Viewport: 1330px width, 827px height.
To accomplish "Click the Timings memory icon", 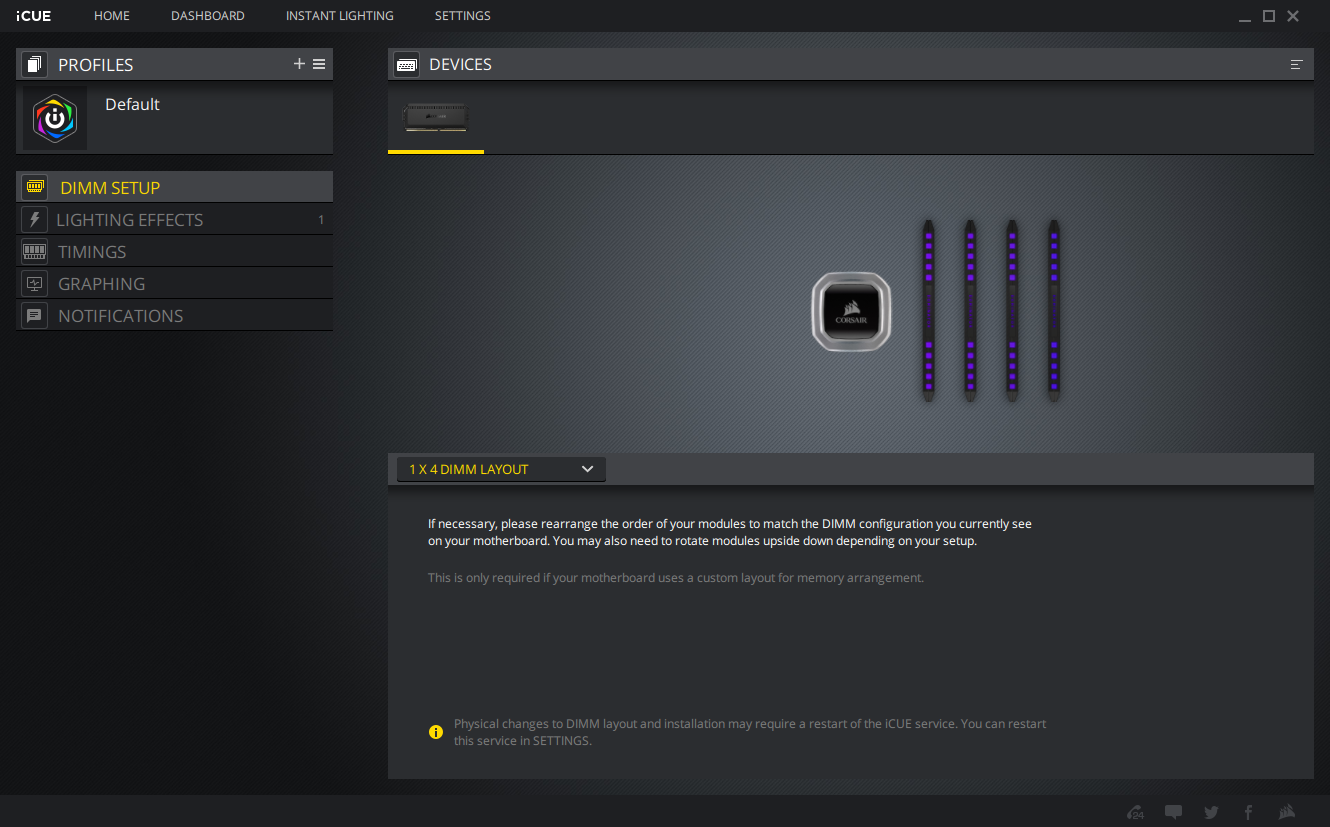I will pos(35,251).
